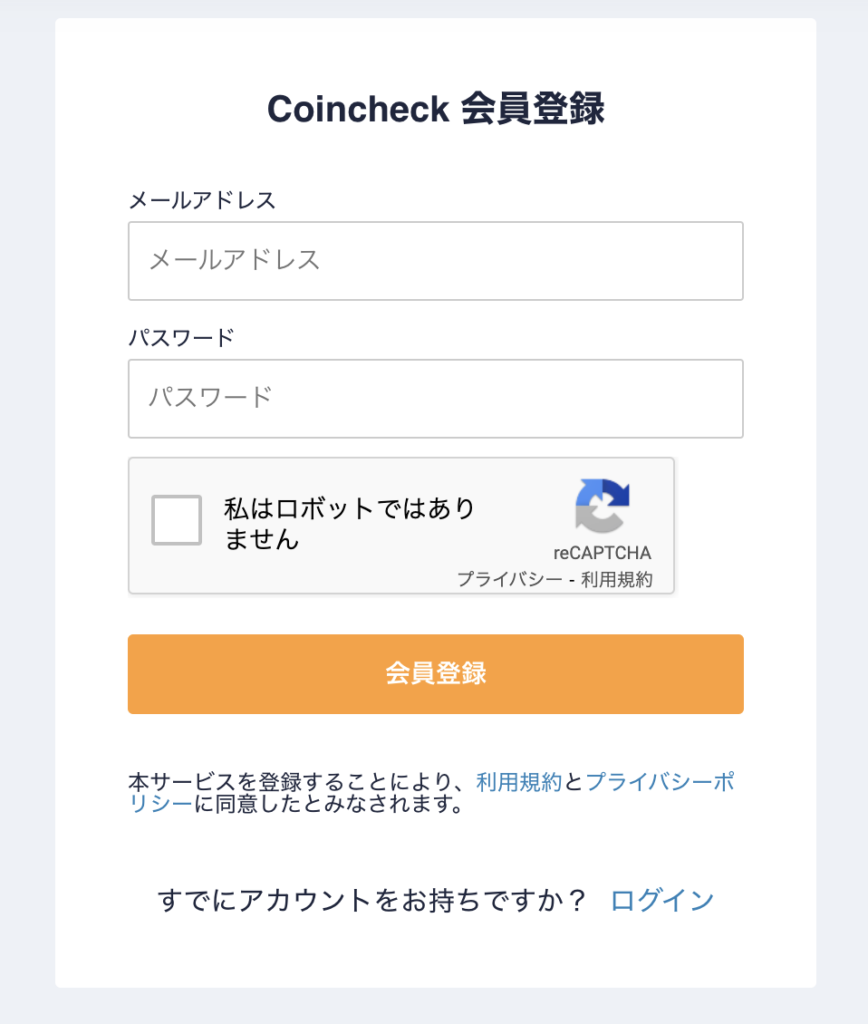Open プライバシーポリシー link in agreement text
This screenshot has width=868, height=1024.
(x=659, y=782)
